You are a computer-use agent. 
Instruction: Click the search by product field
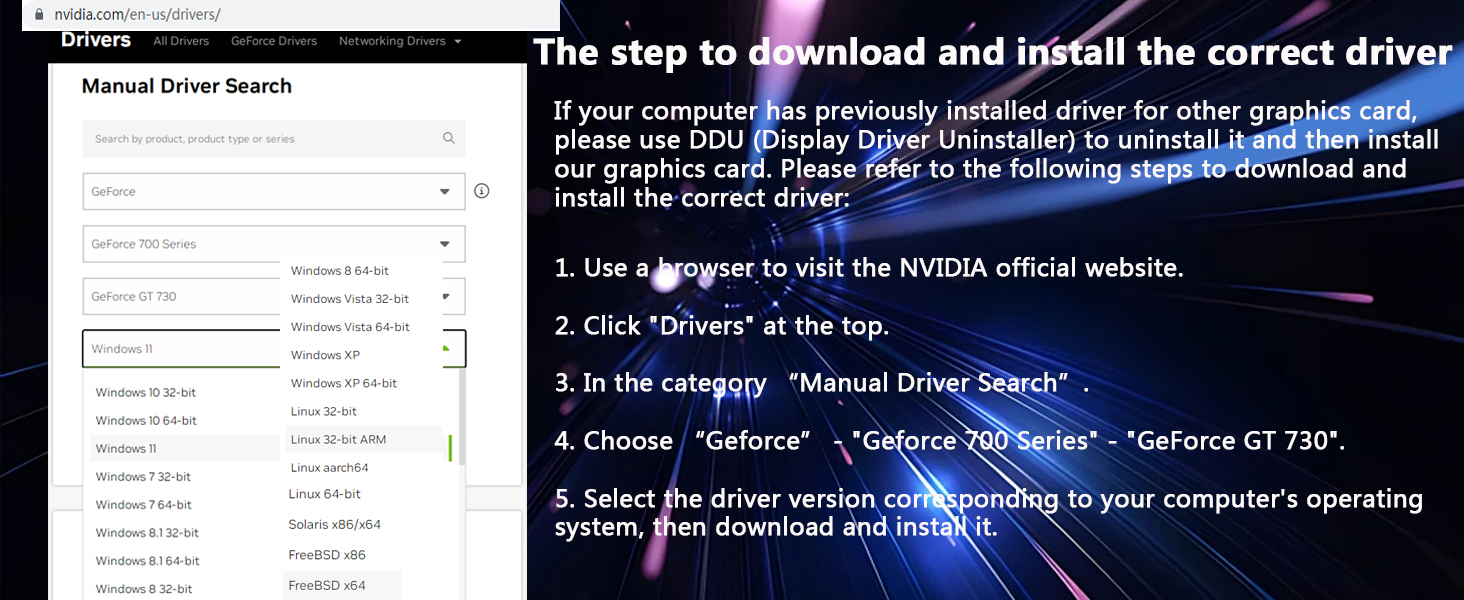(274, 139)
